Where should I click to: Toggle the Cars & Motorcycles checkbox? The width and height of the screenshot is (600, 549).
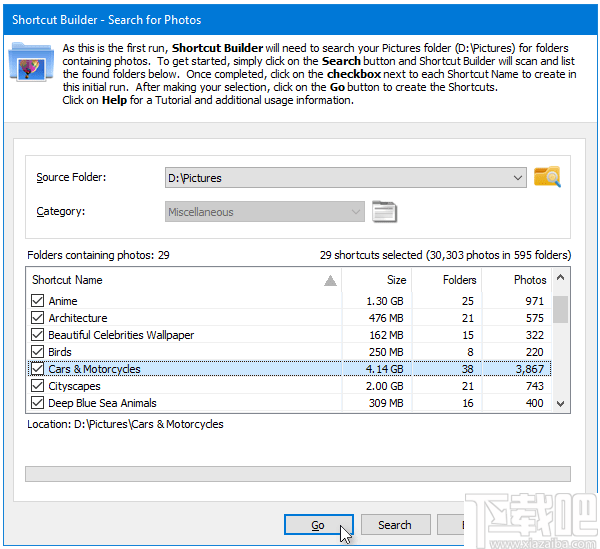(38, 369)
